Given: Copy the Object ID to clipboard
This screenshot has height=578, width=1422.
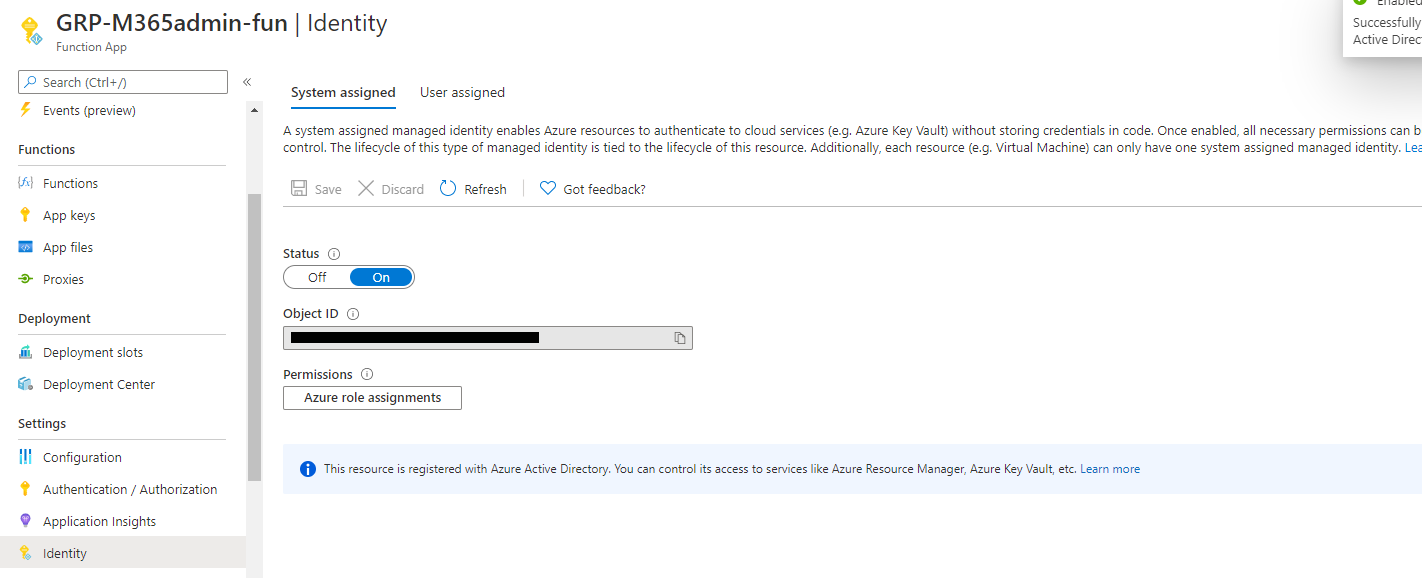Looking at the screenshot, I should [680, 338].
